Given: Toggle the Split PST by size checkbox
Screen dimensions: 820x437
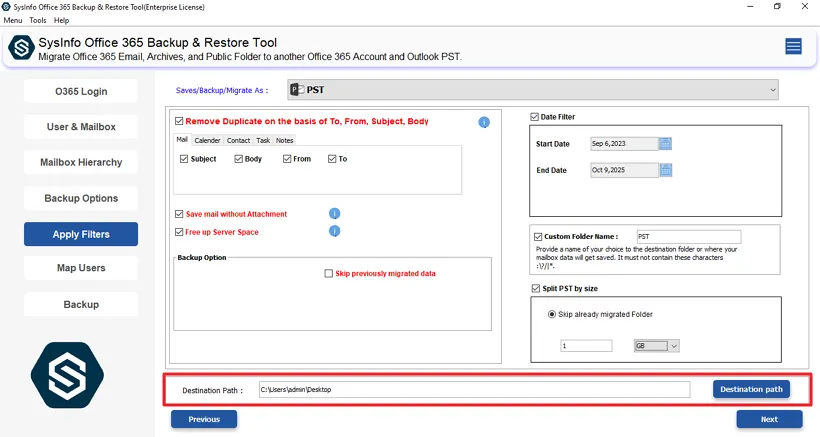Looking at the screenshot, I should pos(535,288).
